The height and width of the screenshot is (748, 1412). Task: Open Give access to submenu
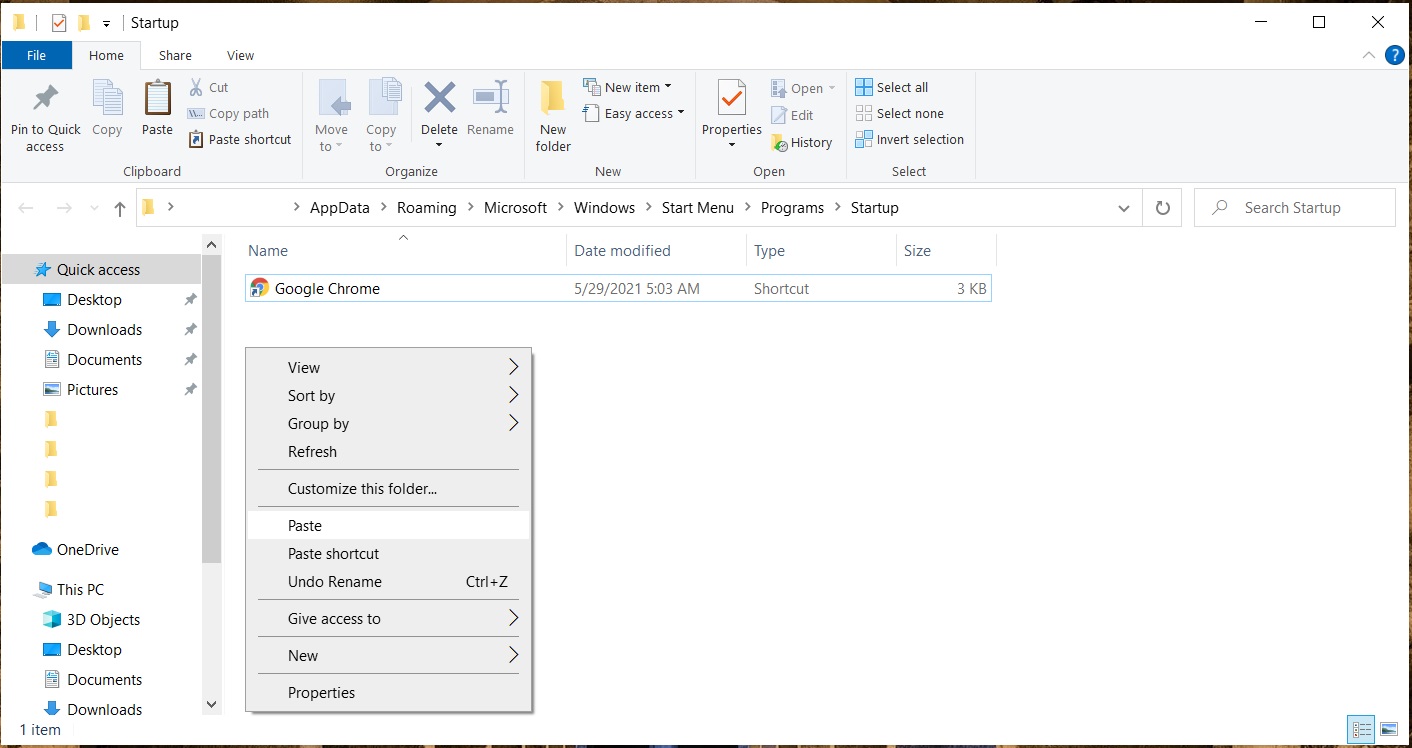click(x=389, y=618)
